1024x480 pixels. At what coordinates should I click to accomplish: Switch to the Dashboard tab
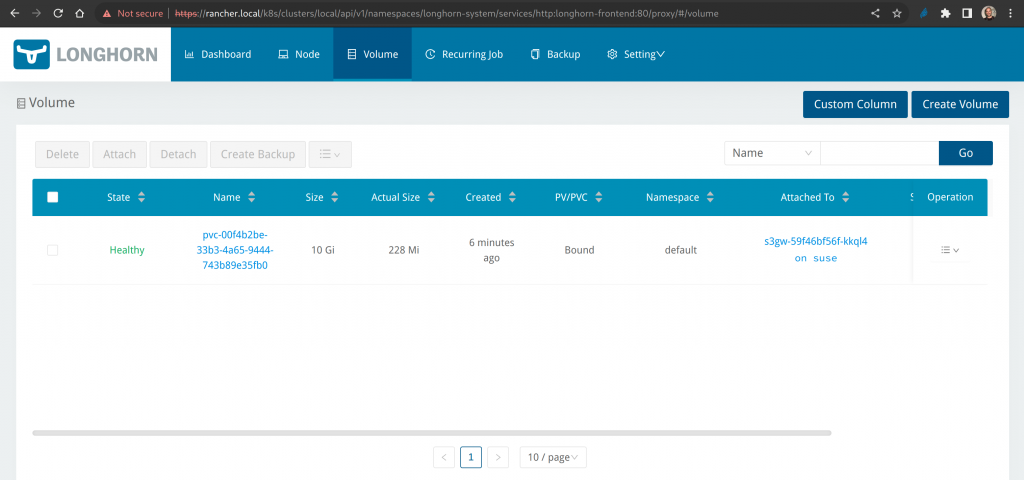click(217, 54)
